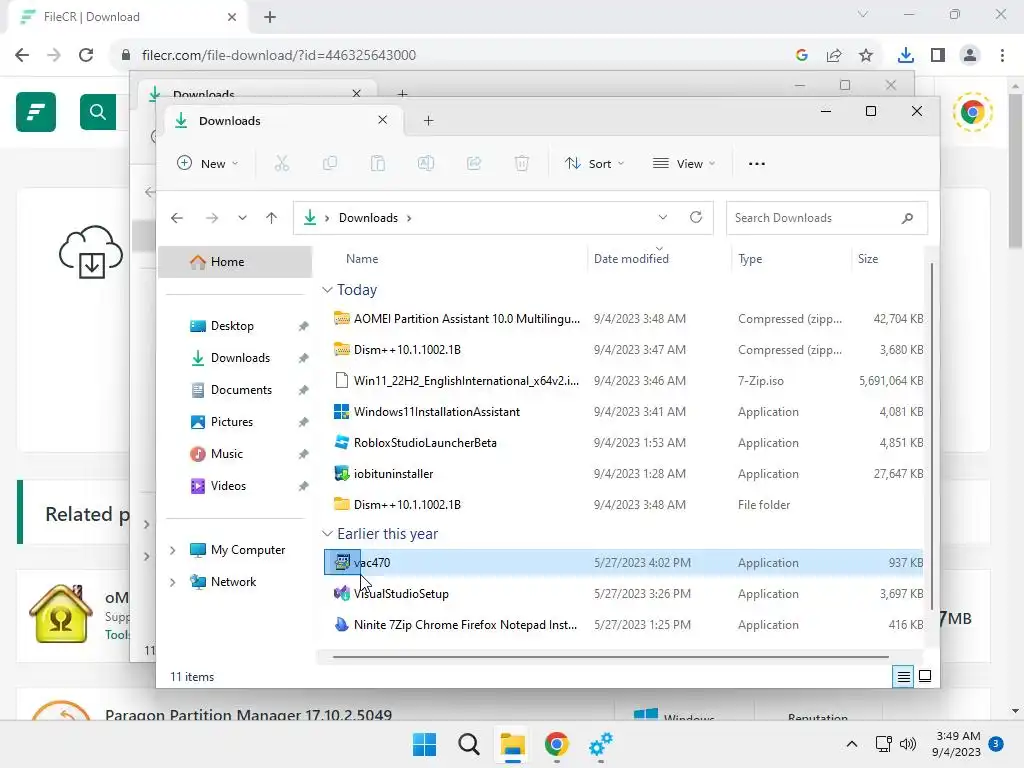Show hidden tray icons chevron
The width and height of the screenshot is (1024, 768).
852,744
